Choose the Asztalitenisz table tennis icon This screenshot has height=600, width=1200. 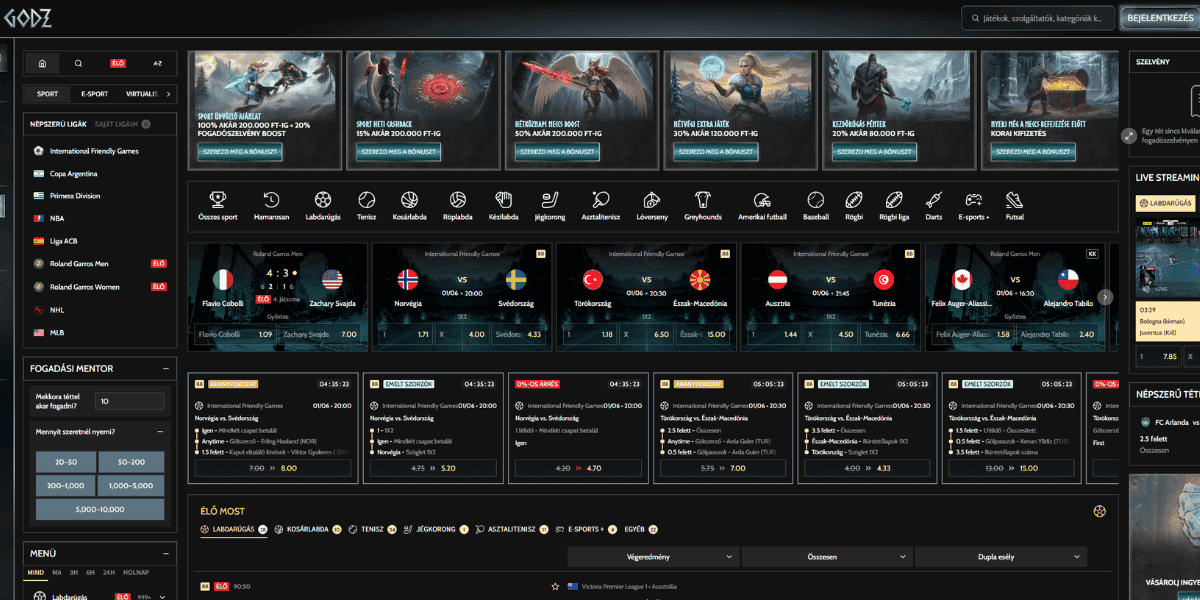click(600, 199)
